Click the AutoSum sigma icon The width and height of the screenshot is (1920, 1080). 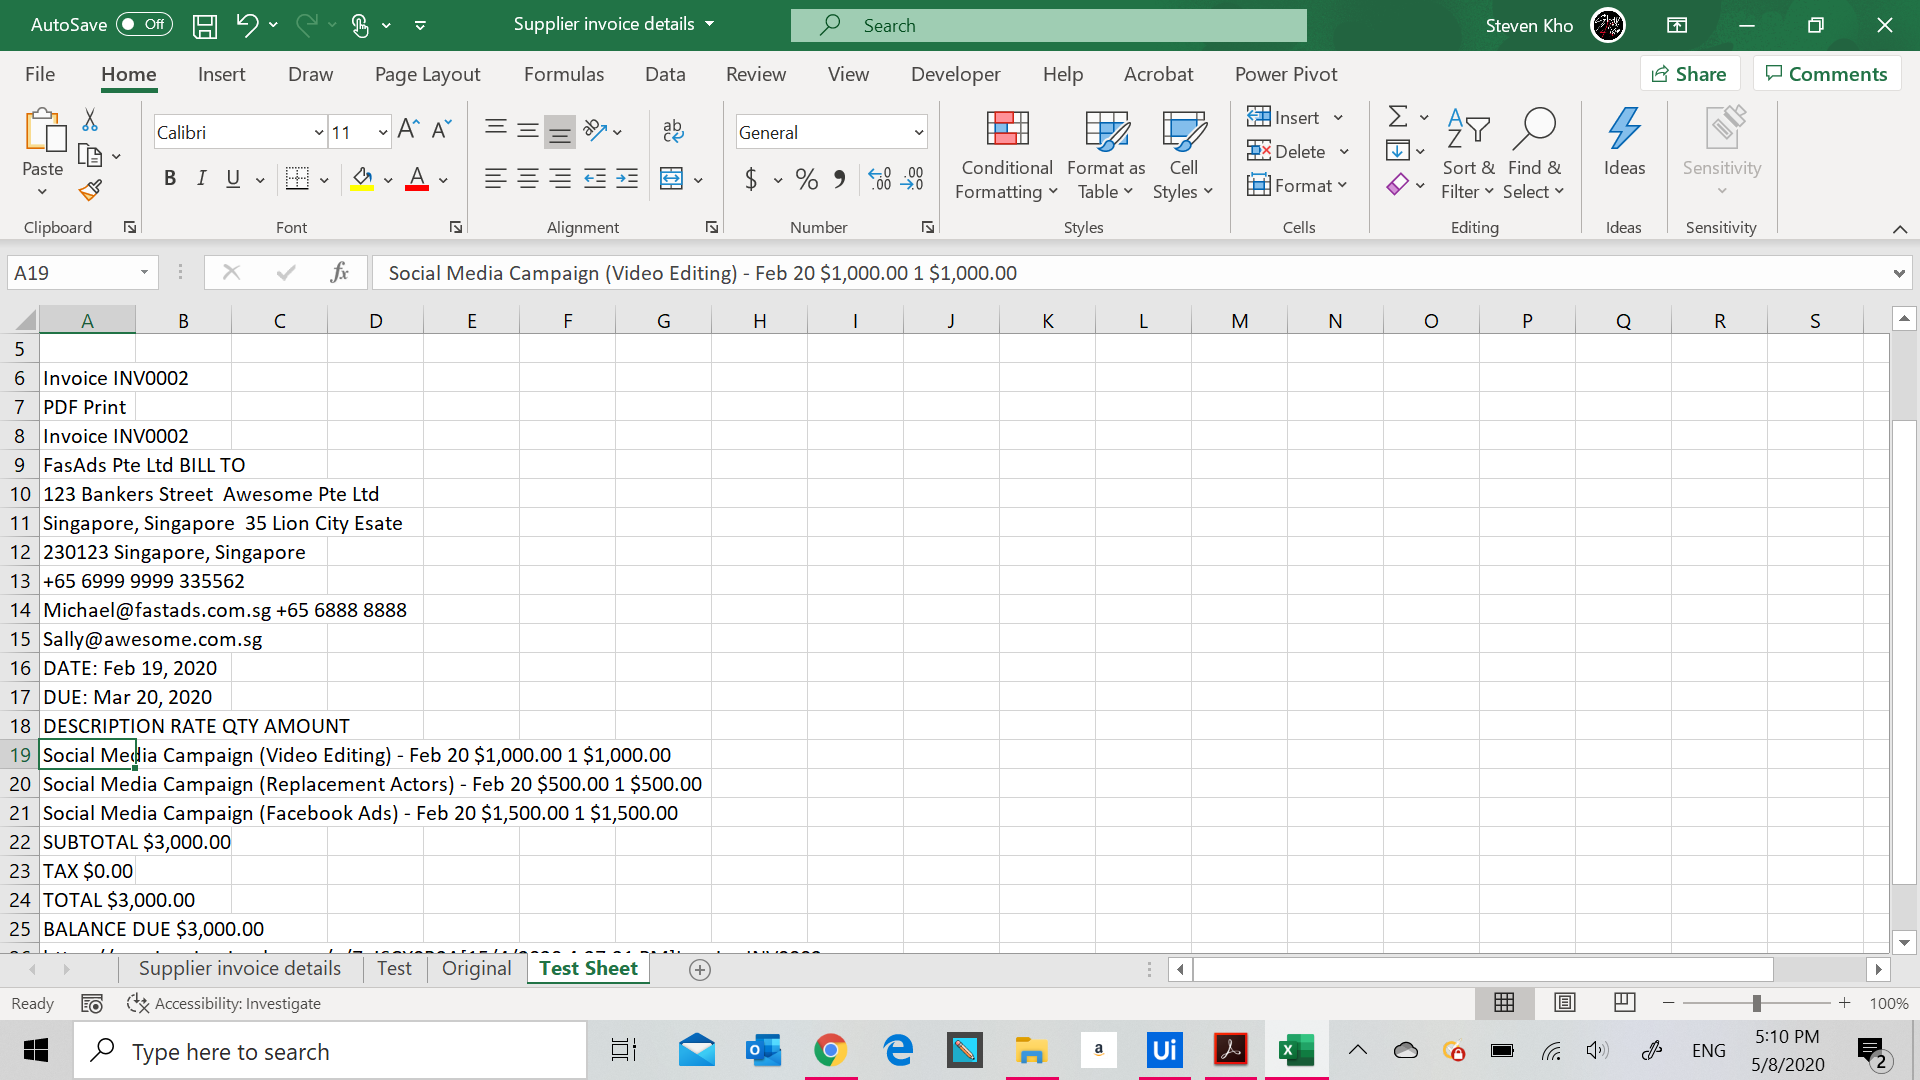(x=1398, y=117)
